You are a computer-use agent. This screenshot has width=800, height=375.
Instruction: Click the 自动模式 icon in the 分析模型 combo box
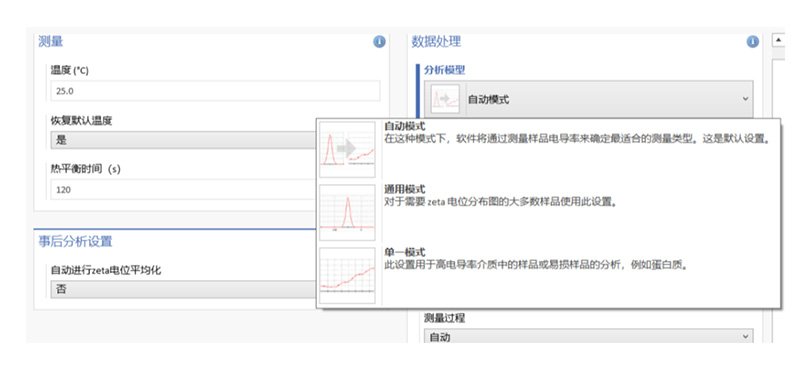click(445, 99)
